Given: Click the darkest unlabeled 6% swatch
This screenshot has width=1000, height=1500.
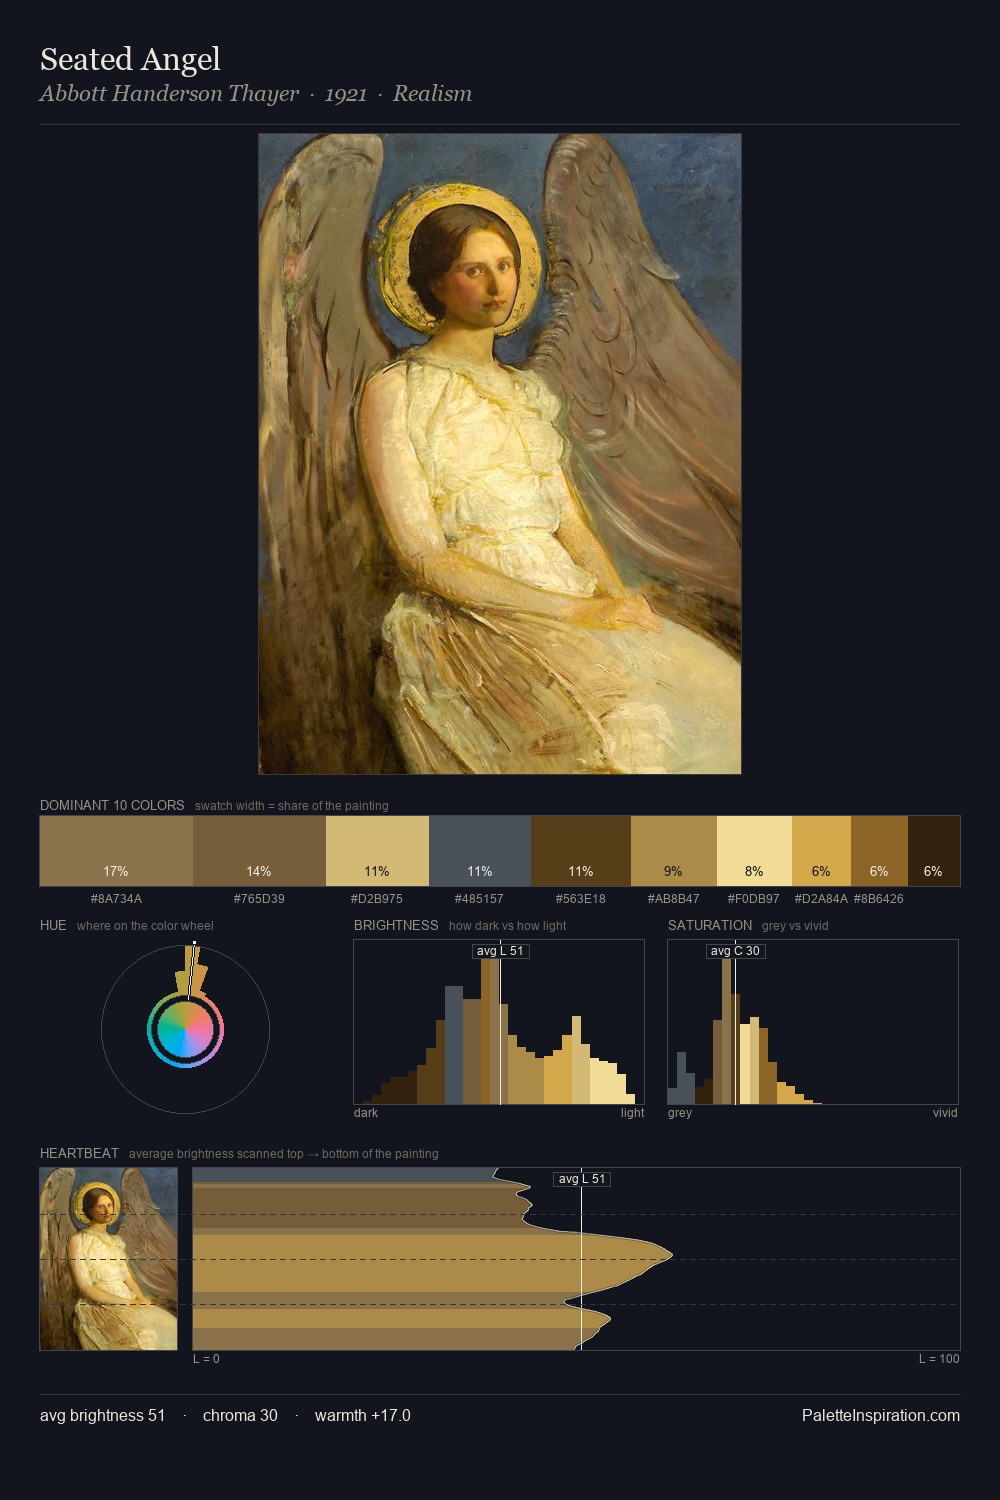Looking at the screenshot, I should pos(934,851).
